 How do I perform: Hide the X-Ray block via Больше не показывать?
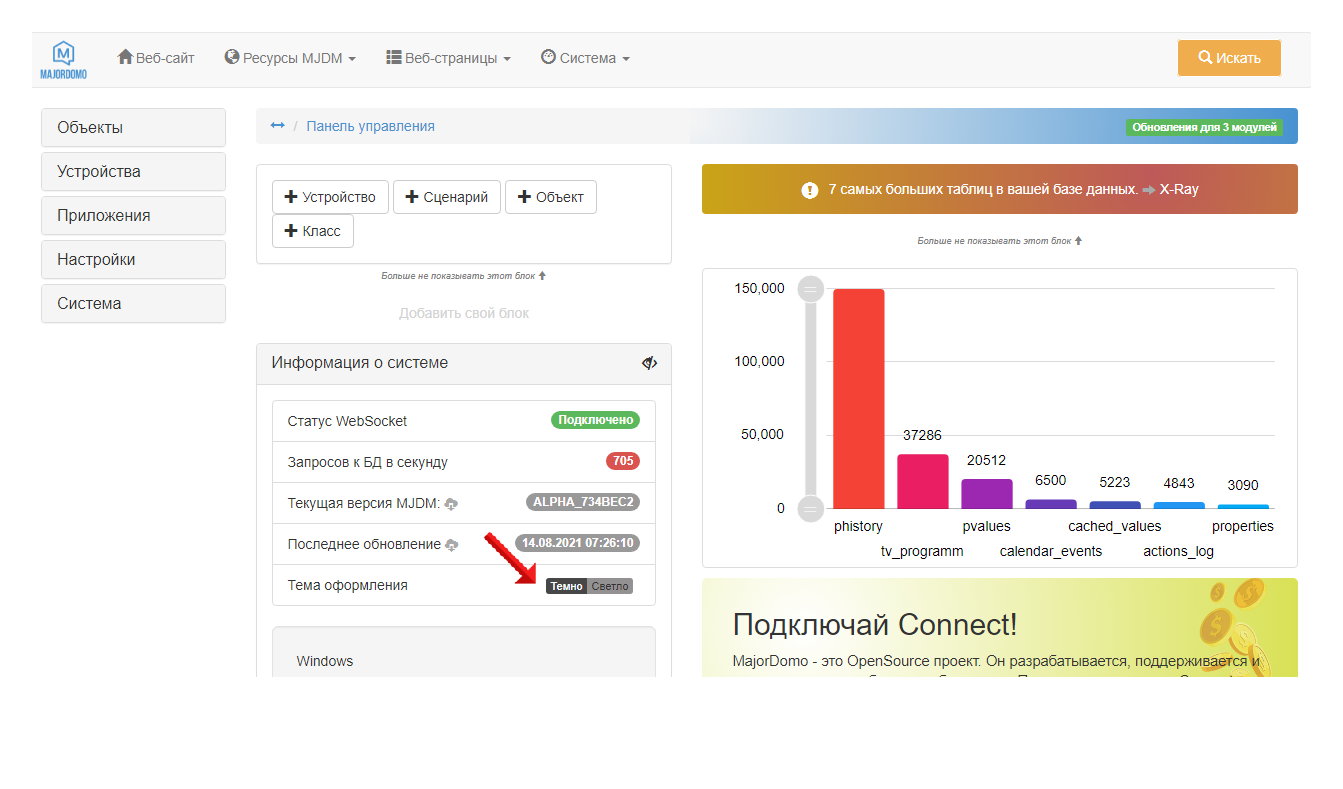pos(1000,241)
